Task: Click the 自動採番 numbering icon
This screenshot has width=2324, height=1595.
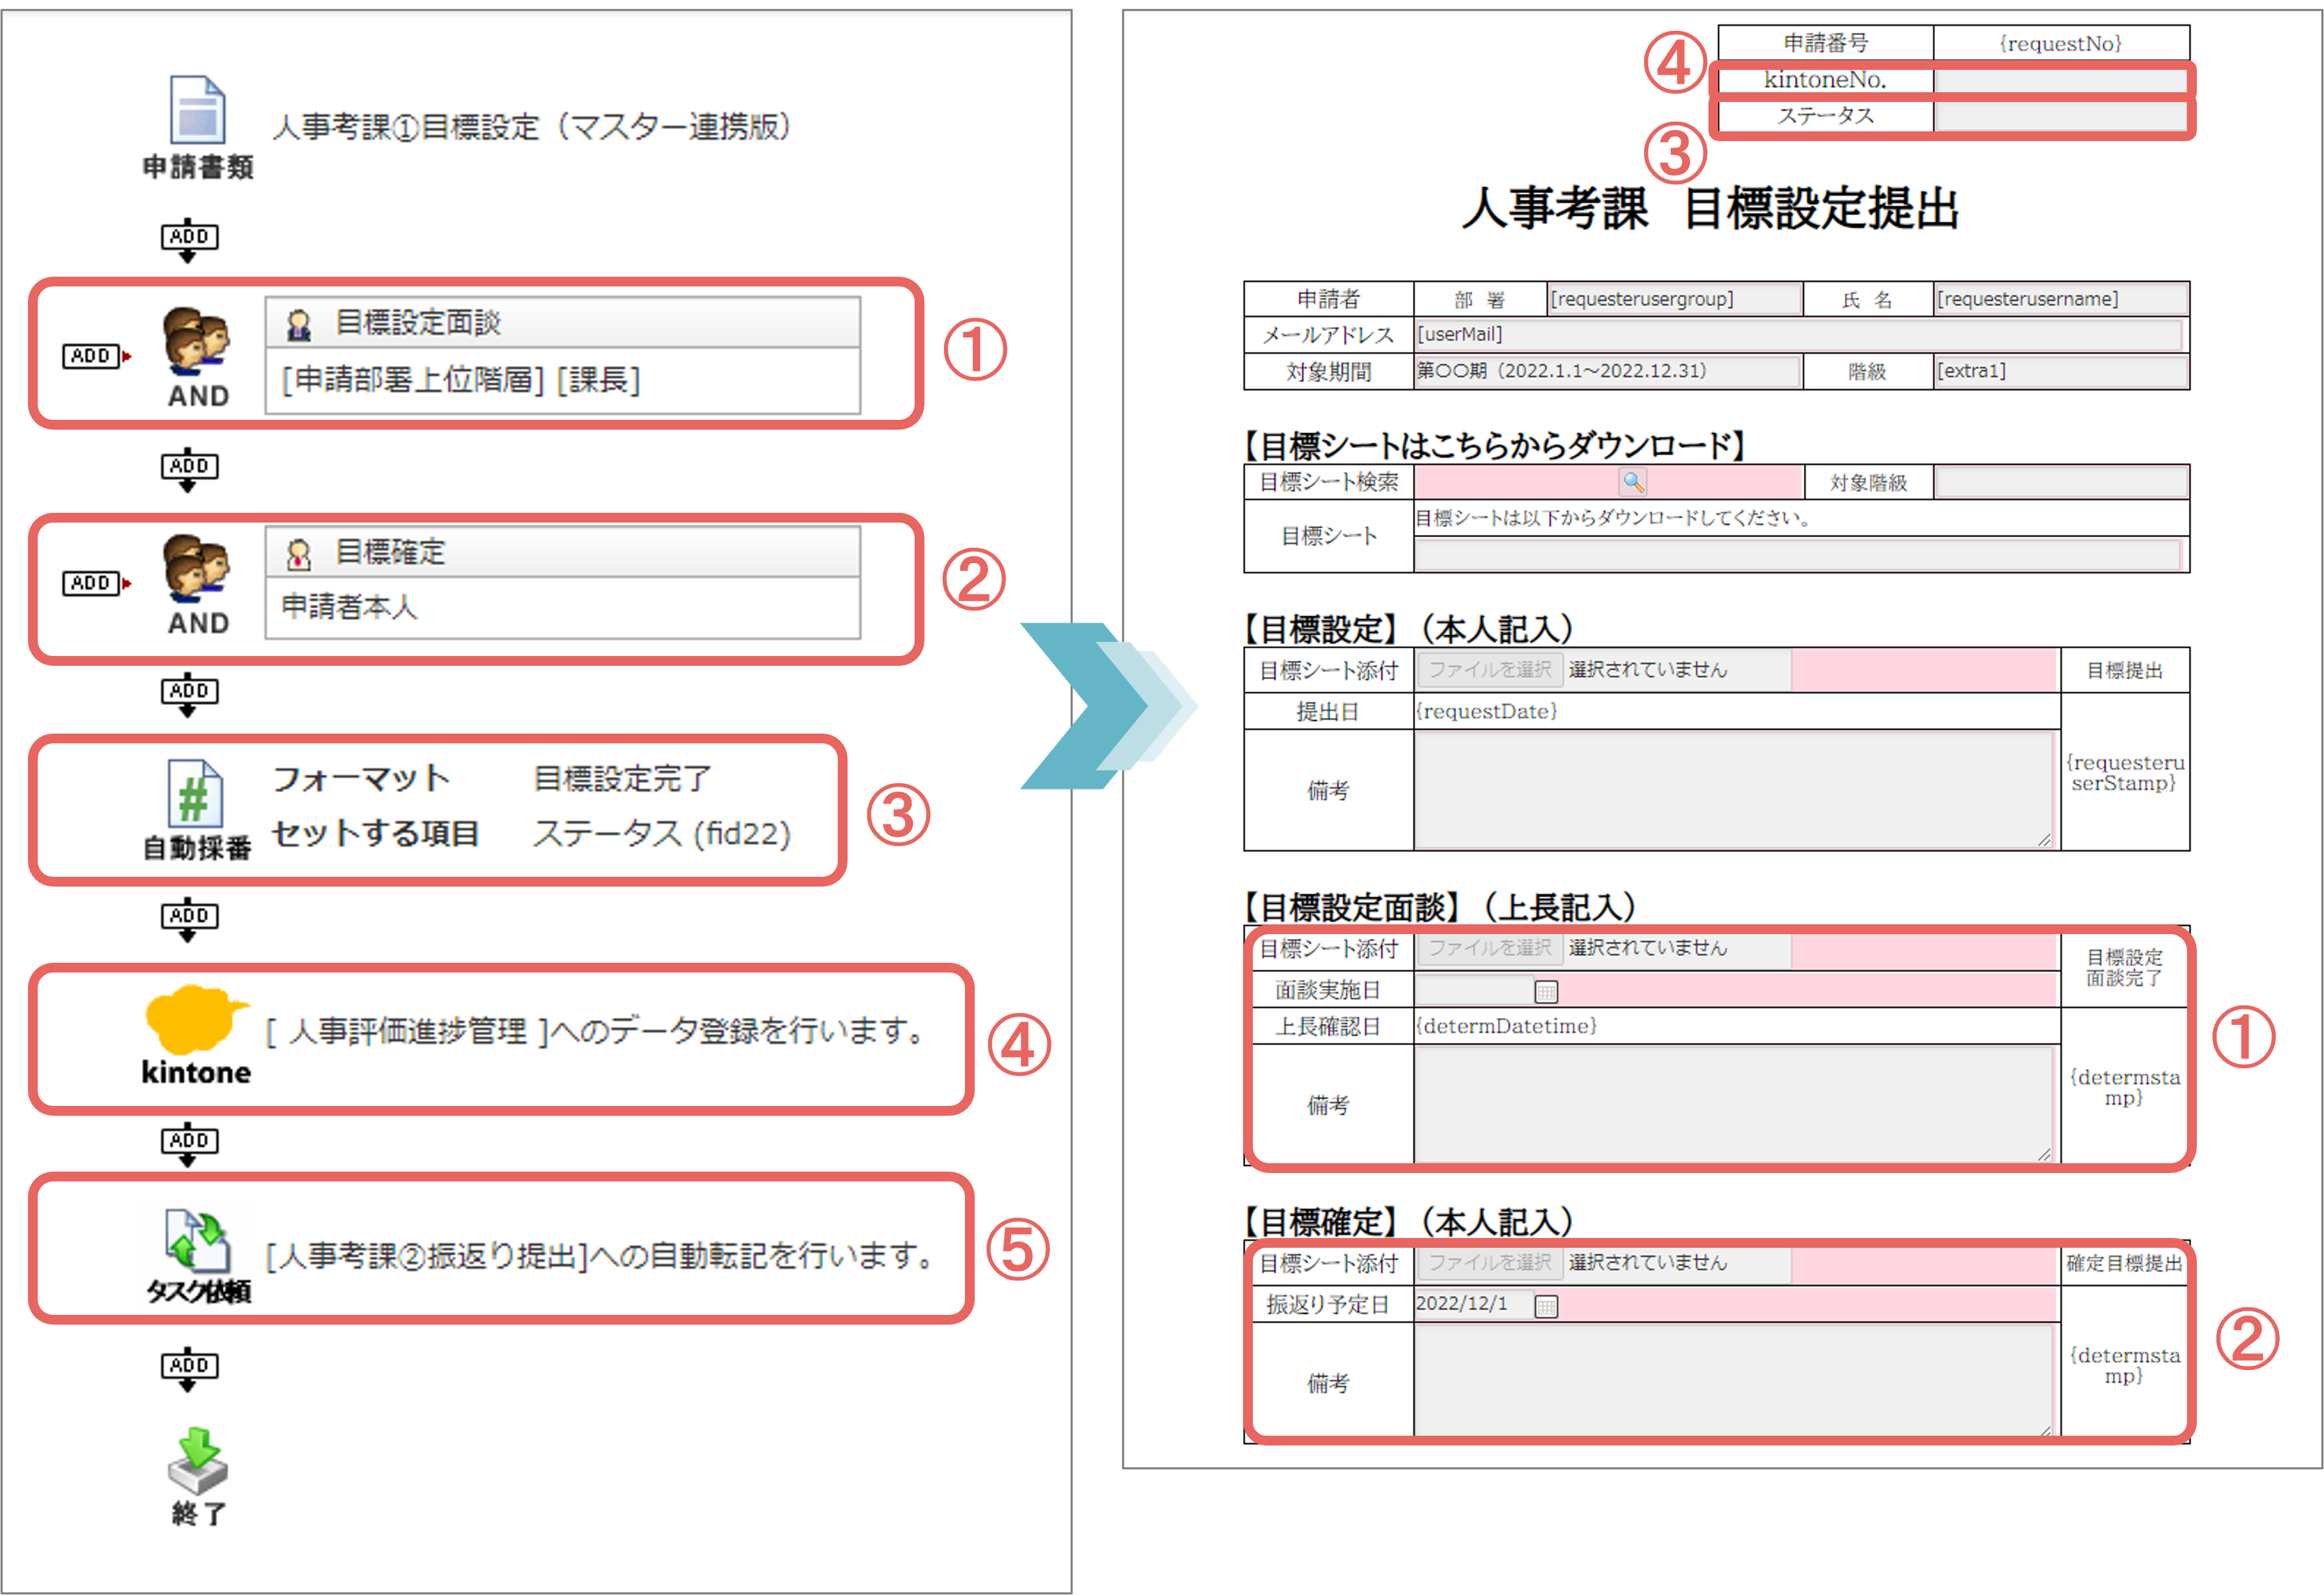Action: coord(194,793)
